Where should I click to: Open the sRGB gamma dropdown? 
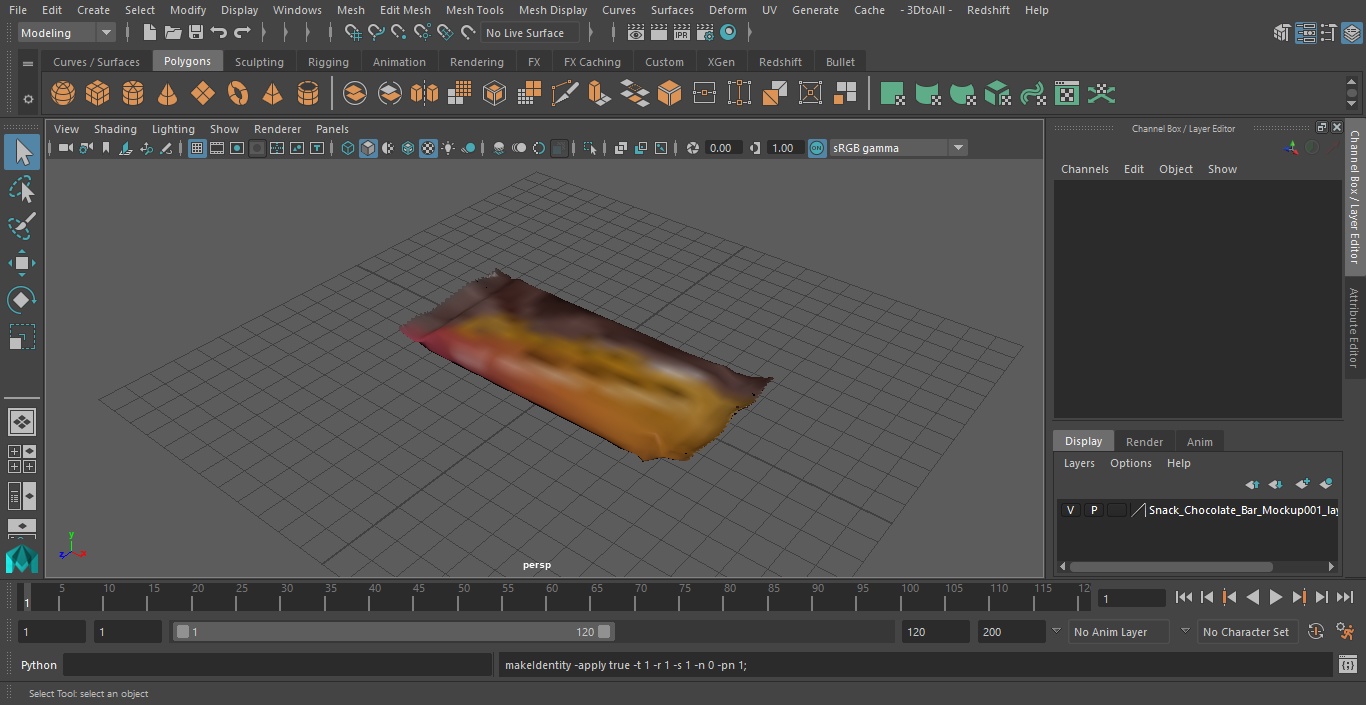coord(898,148)
